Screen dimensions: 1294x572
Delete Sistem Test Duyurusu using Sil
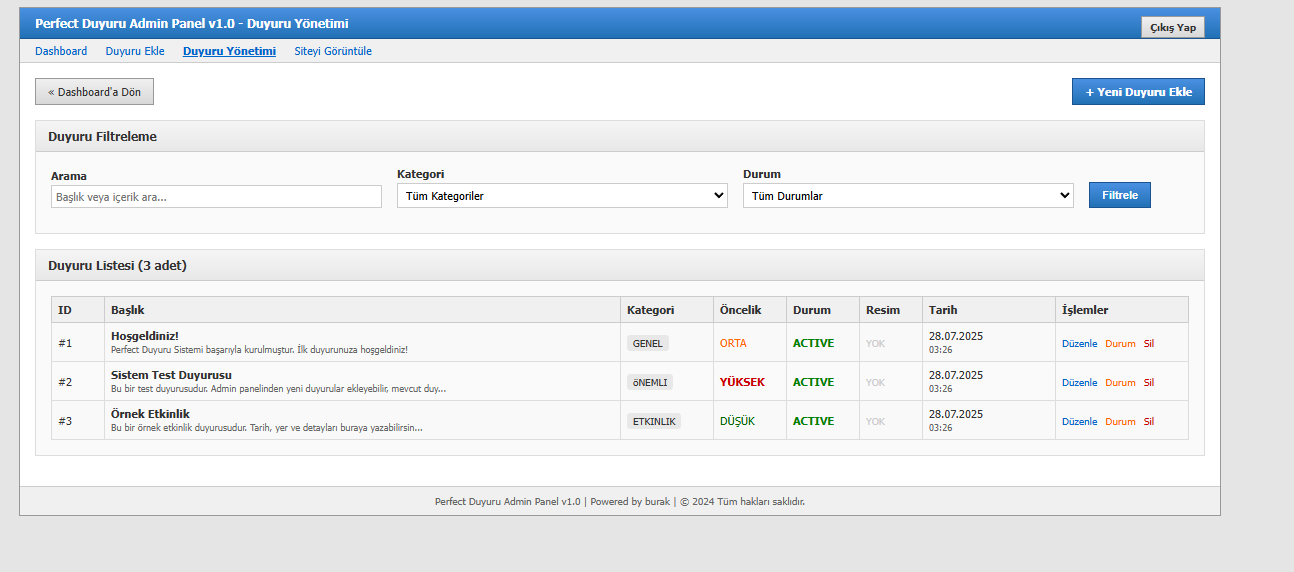[1149, 382]
